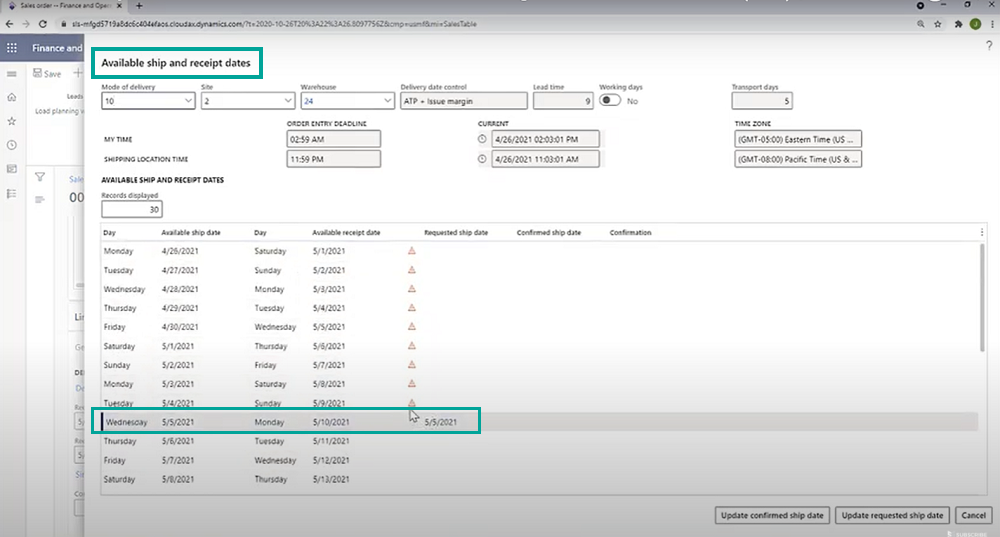
Task: Sort by Available ship date column header
Action: (x=191, y=233)
